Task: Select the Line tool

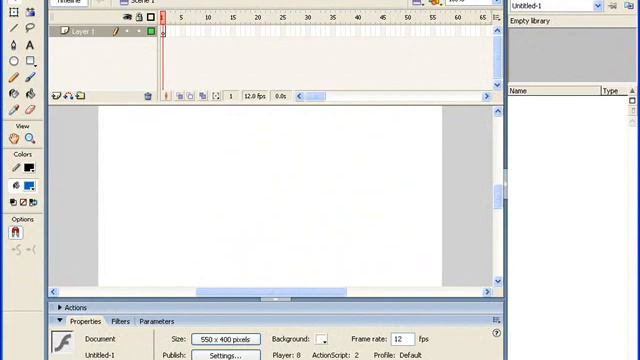Action: 14,28
